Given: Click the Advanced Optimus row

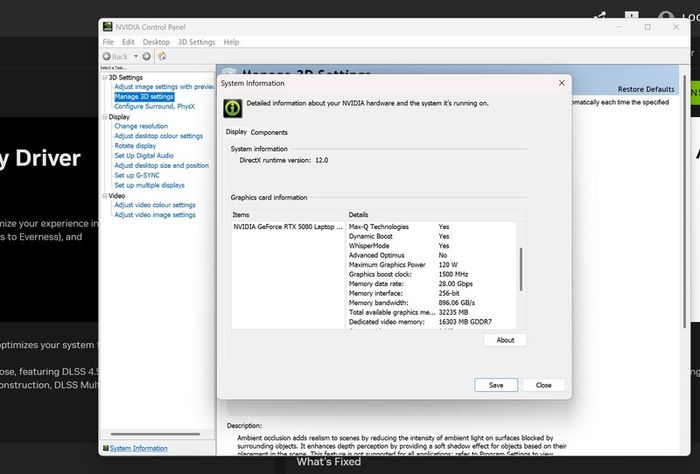Looking at the screenshot, I should tap(432, 255).
